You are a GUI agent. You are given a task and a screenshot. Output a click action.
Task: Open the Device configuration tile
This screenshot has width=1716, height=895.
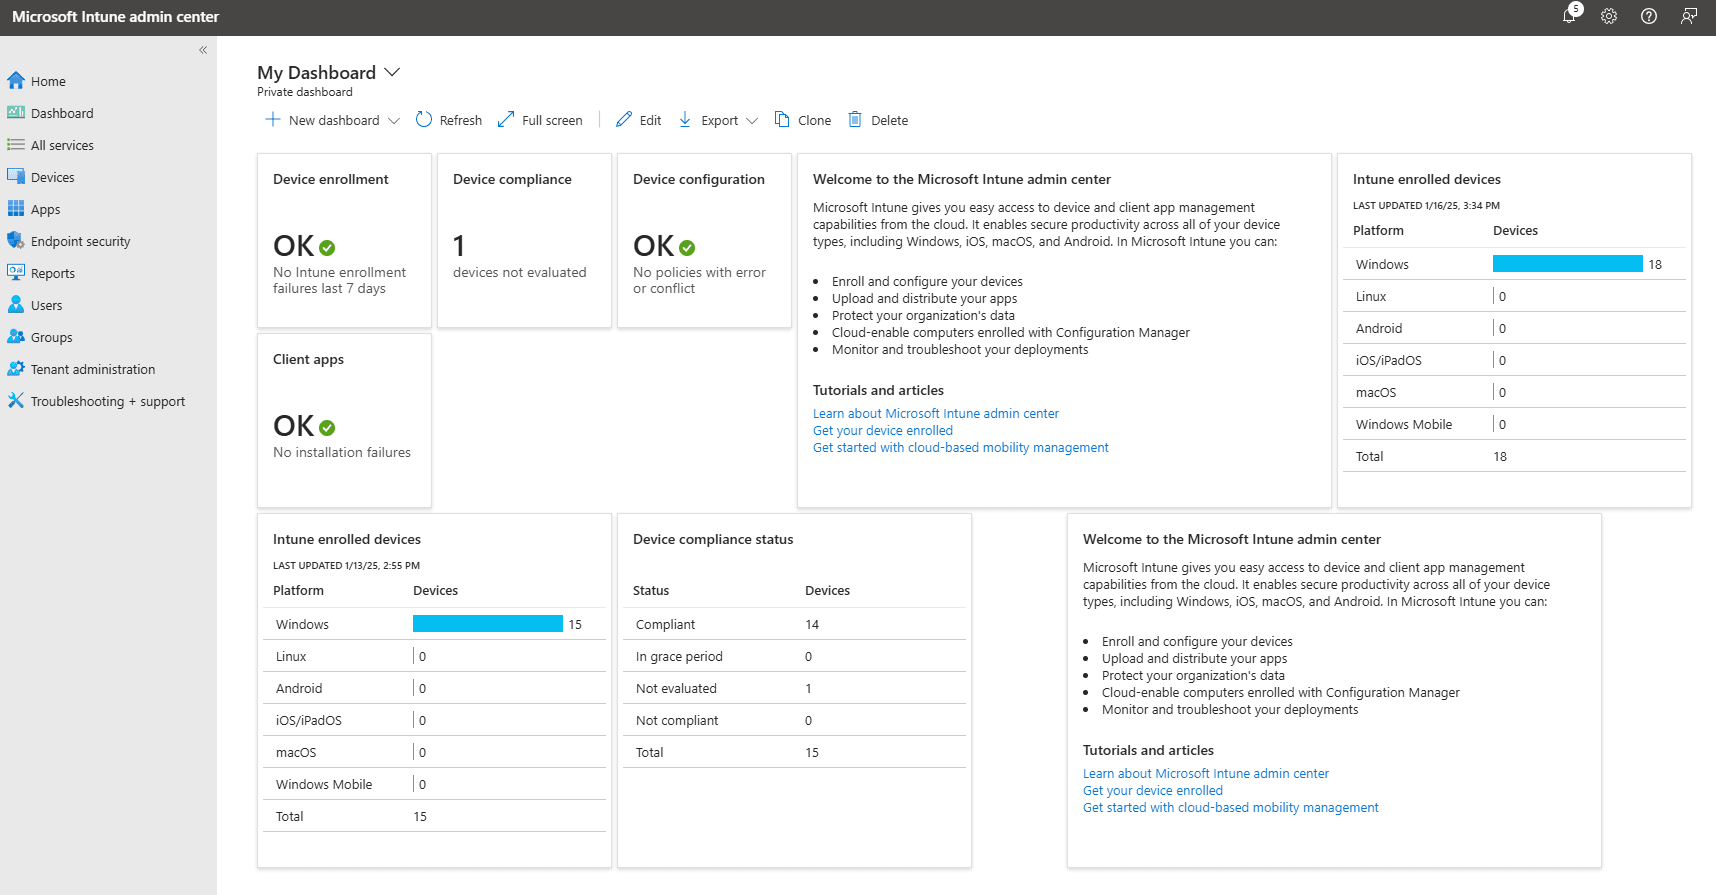pyautogui.click(x=704, y=240)
